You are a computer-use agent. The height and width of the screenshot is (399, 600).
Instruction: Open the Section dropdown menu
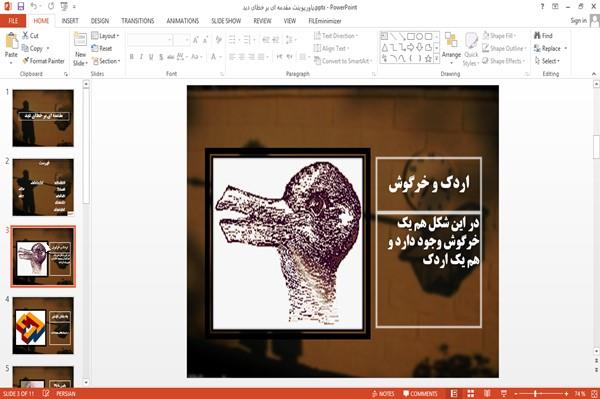106,61
